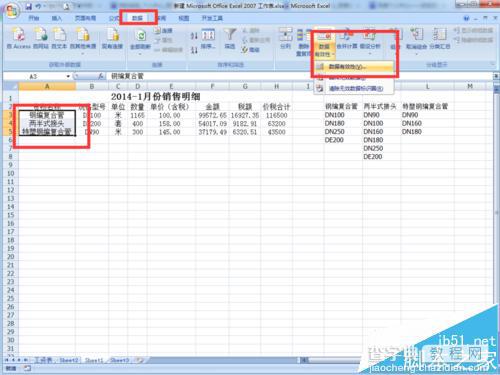The image size is (500, 375).
Task: Click Show Detail in outline group
Action: click(473, 31)
